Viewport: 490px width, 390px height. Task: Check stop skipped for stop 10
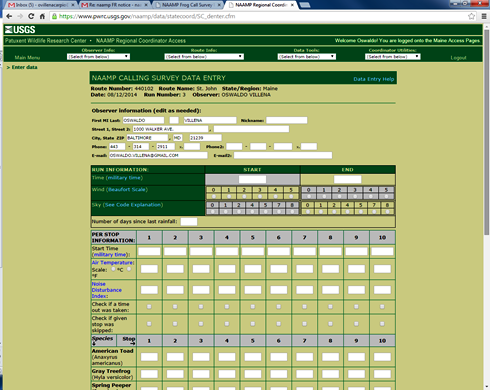382,324
